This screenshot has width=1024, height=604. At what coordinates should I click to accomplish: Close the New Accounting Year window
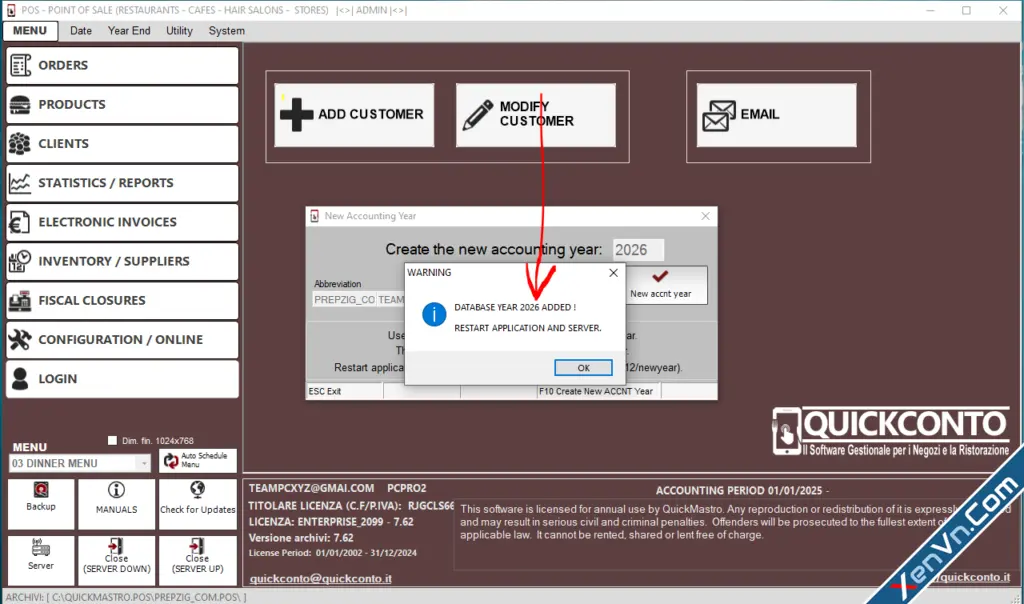[x=705, y=216]
